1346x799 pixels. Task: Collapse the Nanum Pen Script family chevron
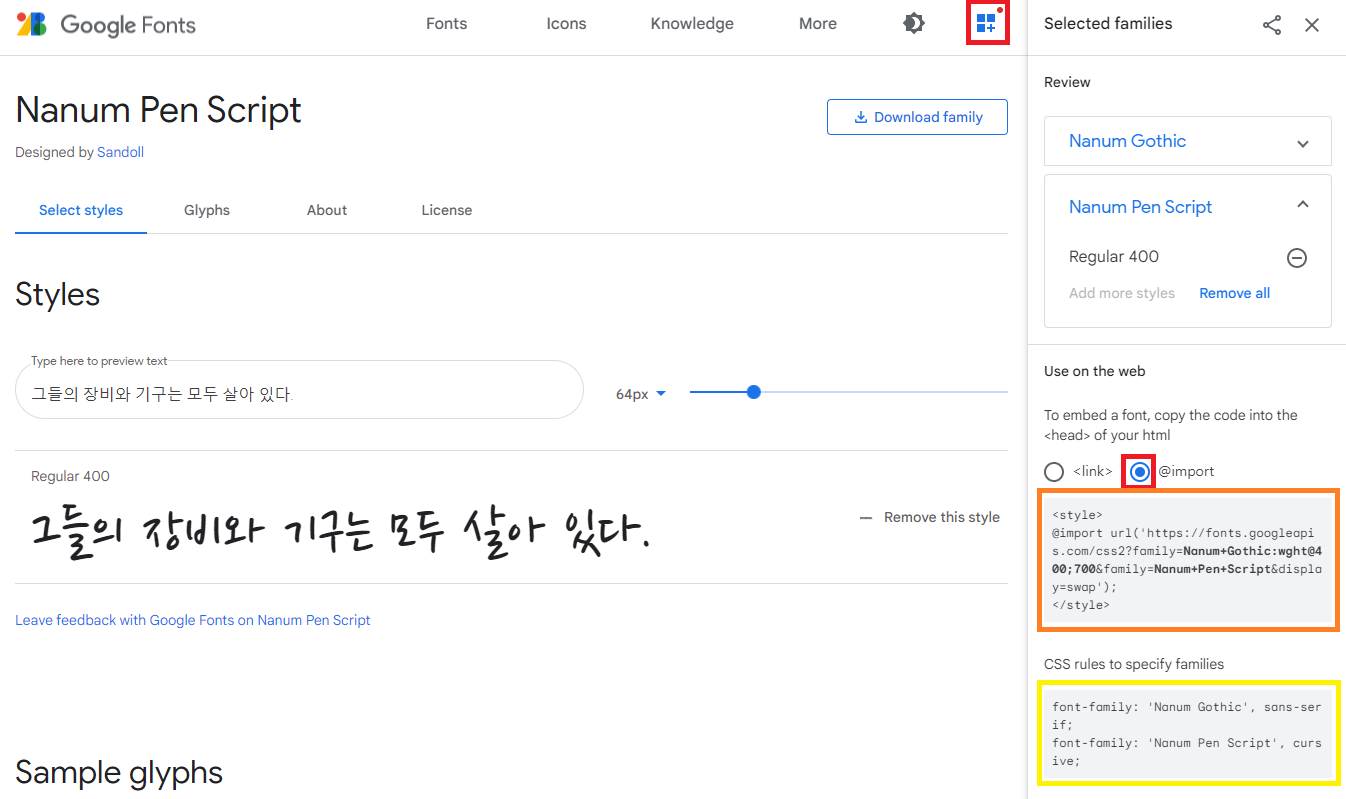pyautogui.click(x=1302, y=205)
